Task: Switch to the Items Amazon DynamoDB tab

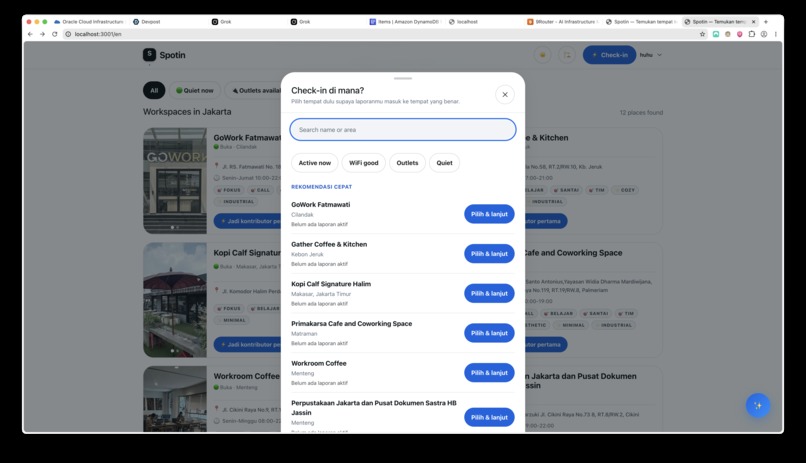Action: pos(404,22)
